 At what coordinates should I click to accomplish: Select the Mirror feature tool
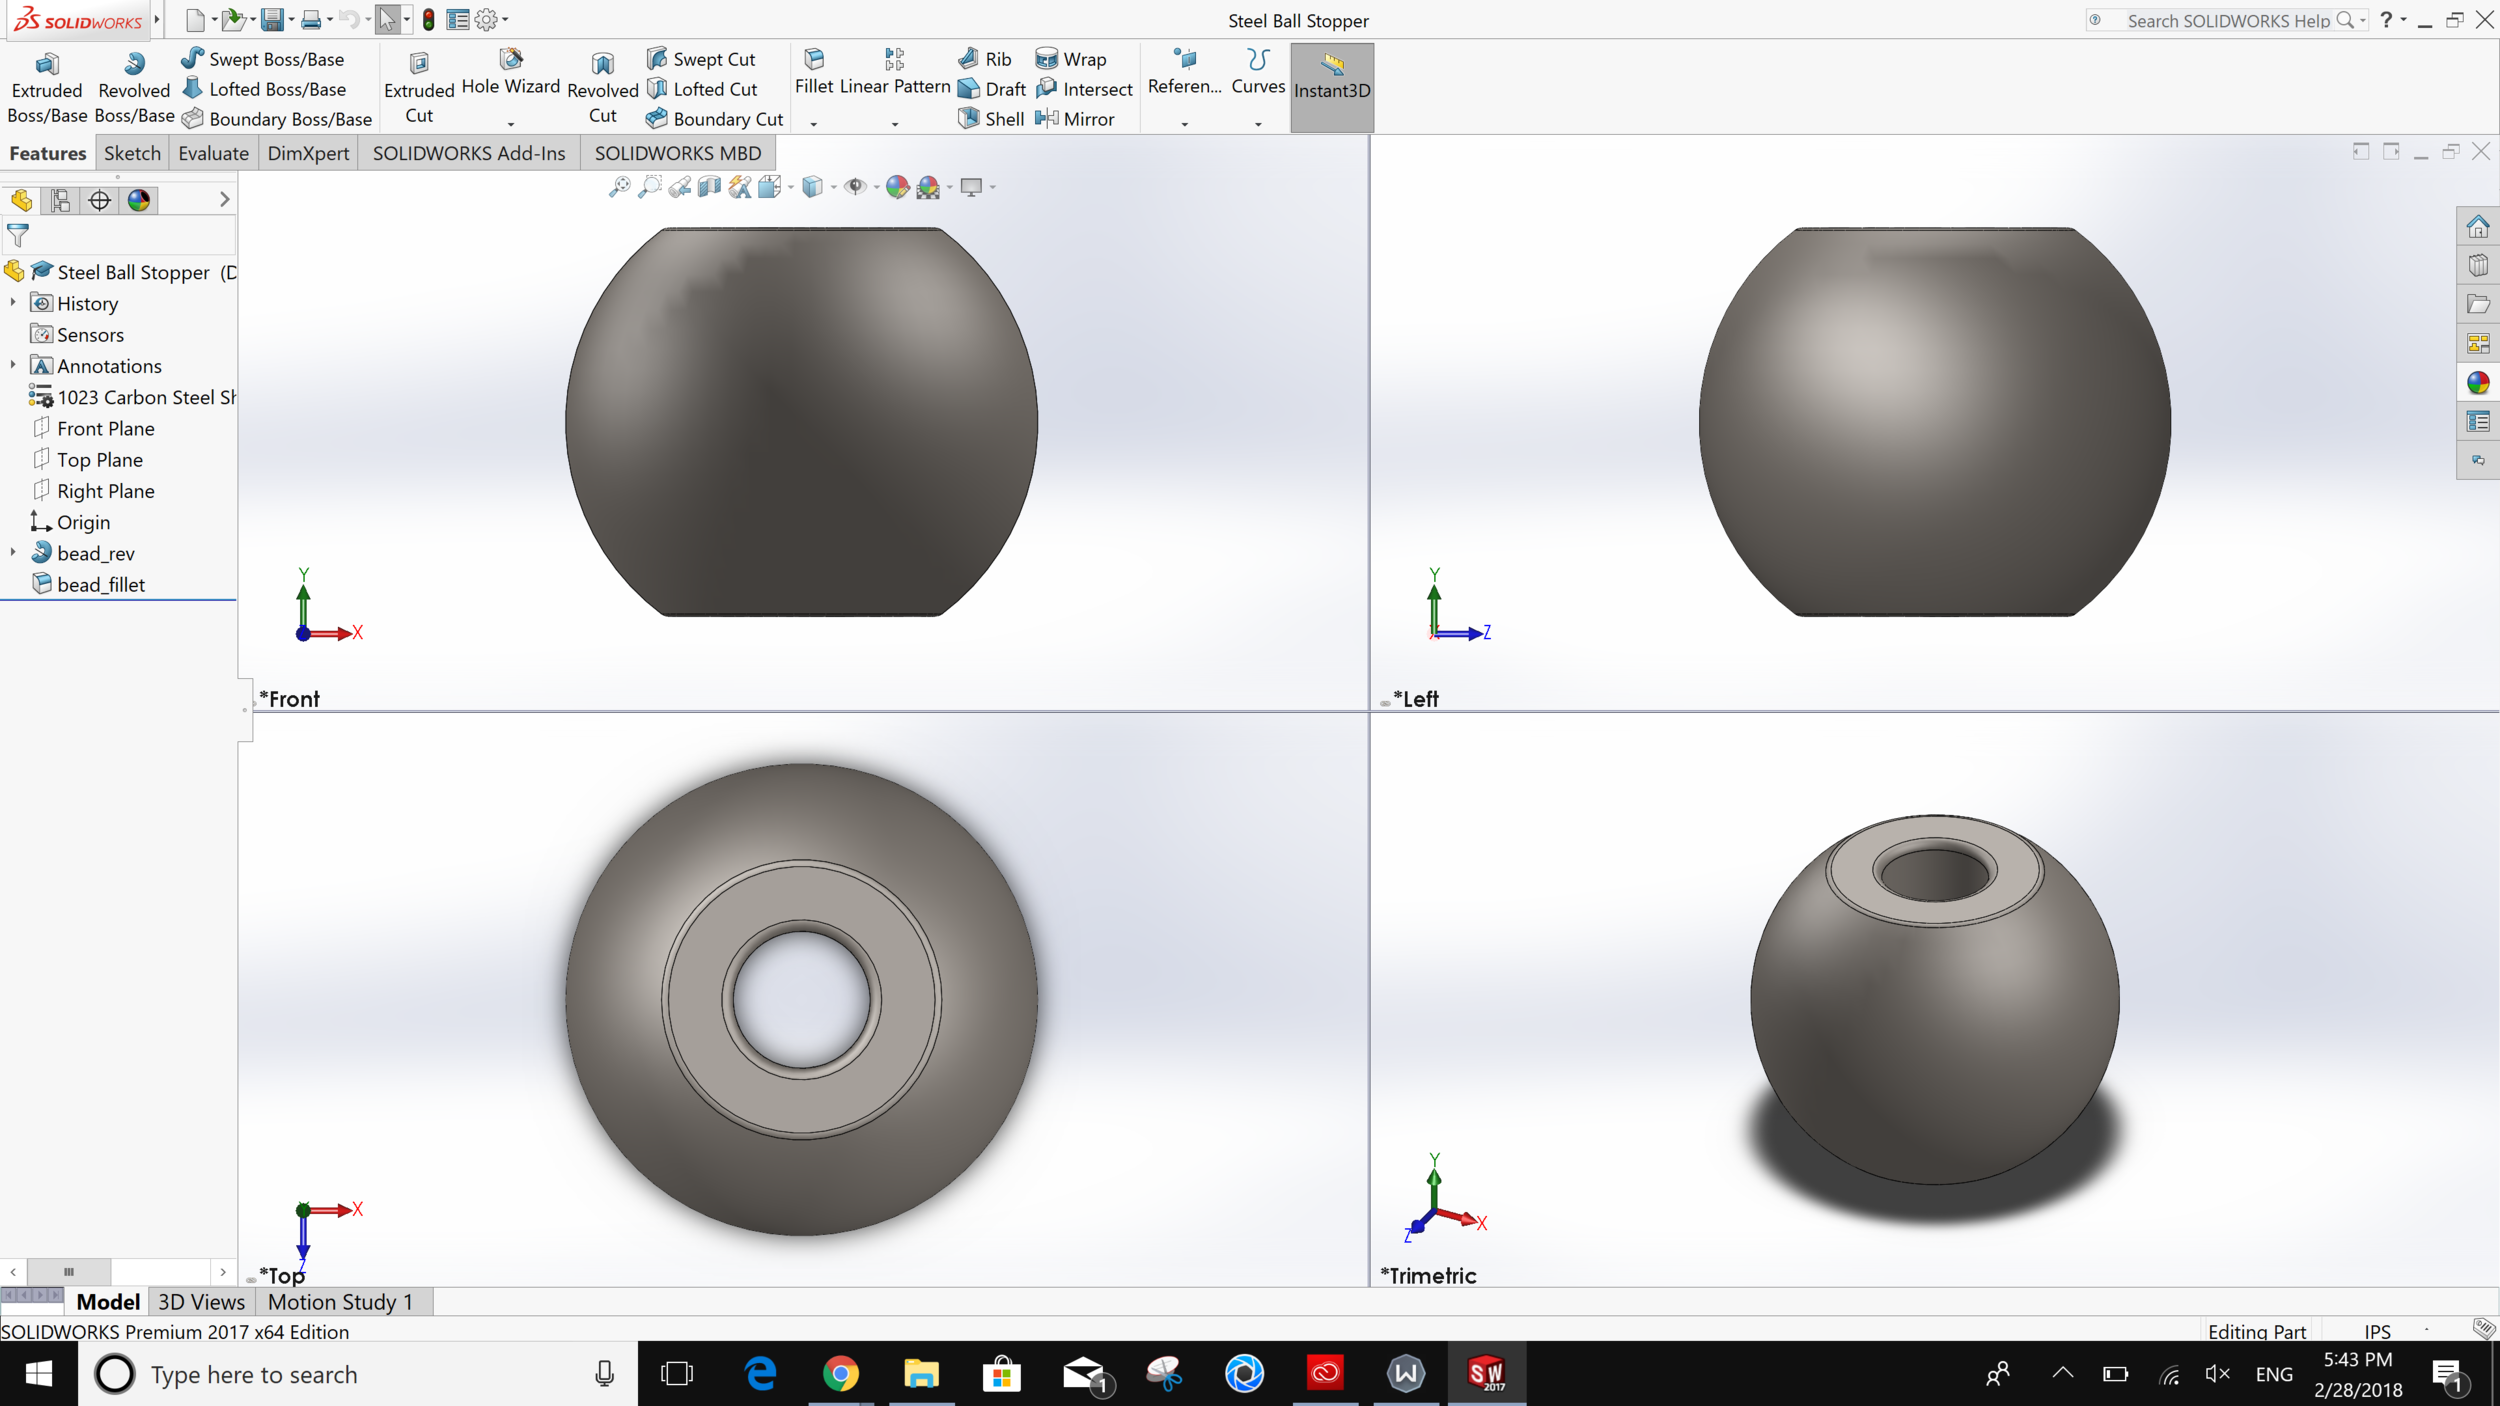click(x=1078, y=118)
